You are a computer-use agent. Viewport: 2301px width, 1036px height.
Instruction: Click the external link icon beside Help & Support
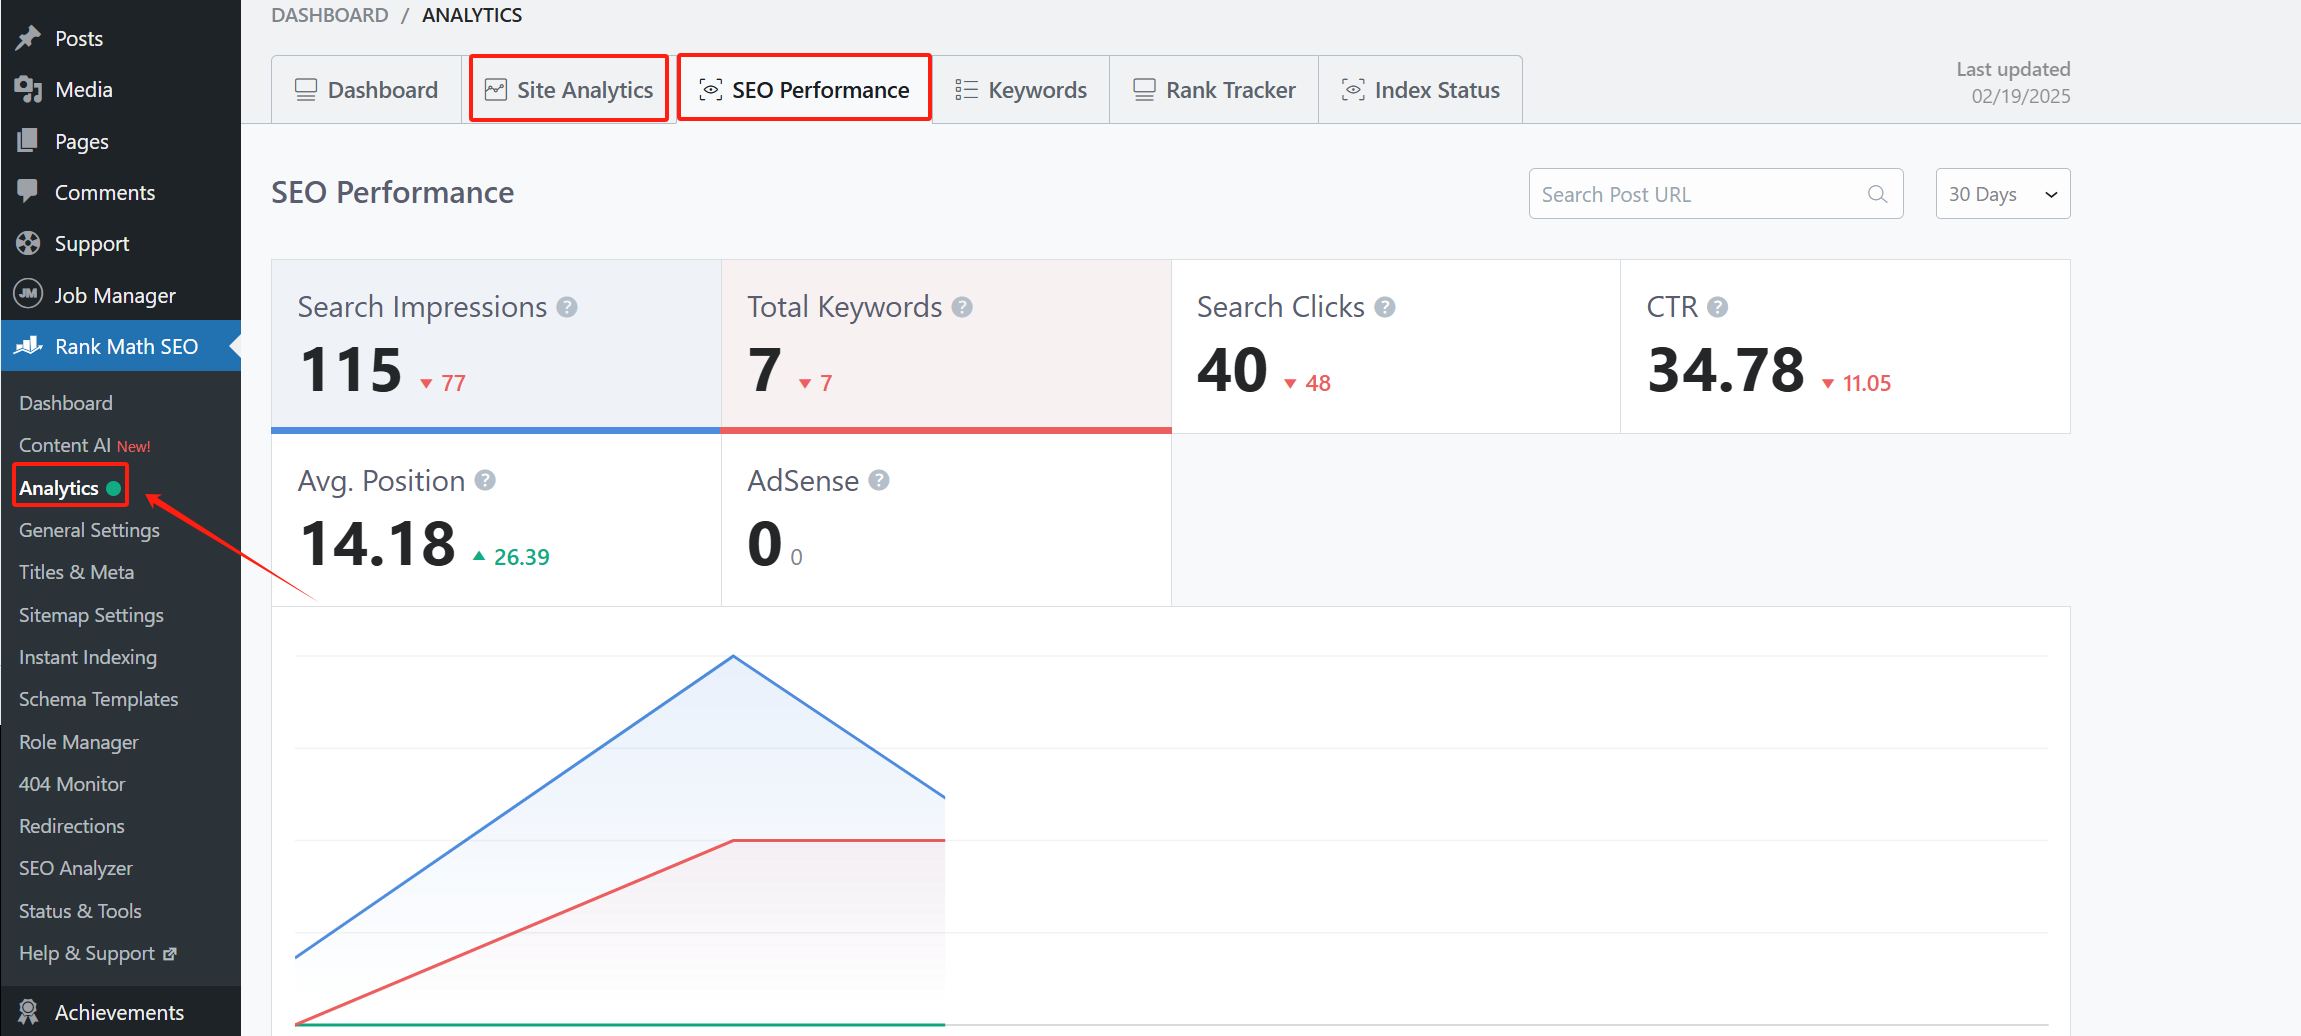[x=168, y=953]
